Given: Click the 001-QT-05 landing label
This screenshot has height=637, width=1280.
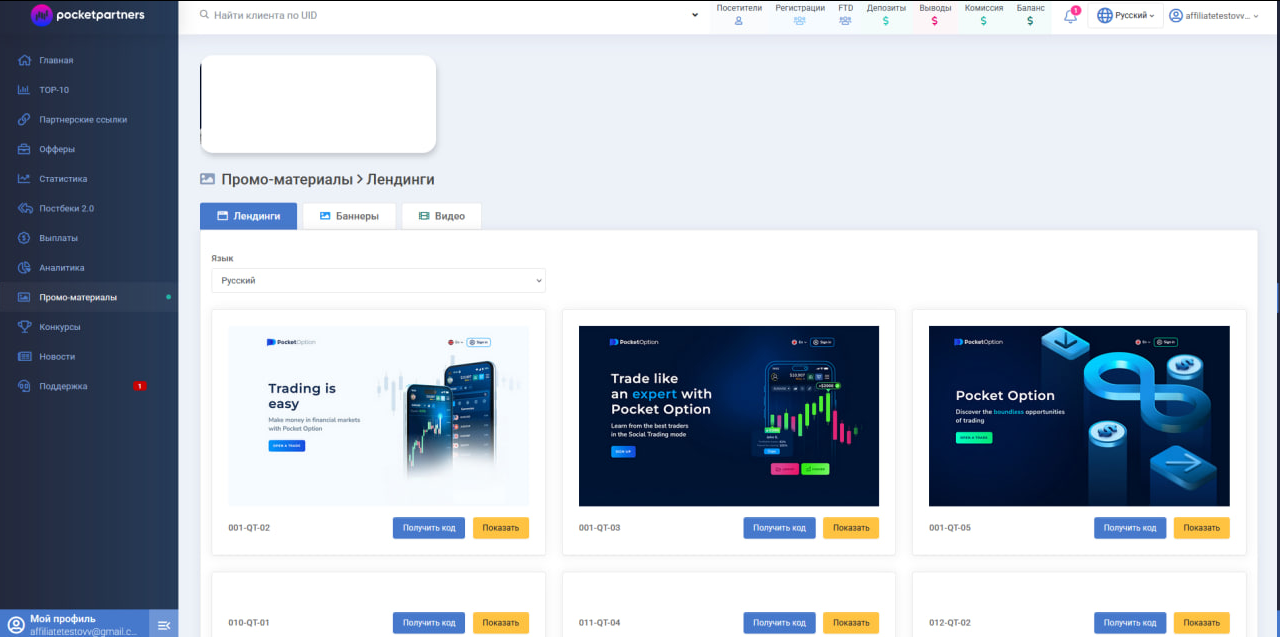Looking at the screenshot, I should pos(950,528).
